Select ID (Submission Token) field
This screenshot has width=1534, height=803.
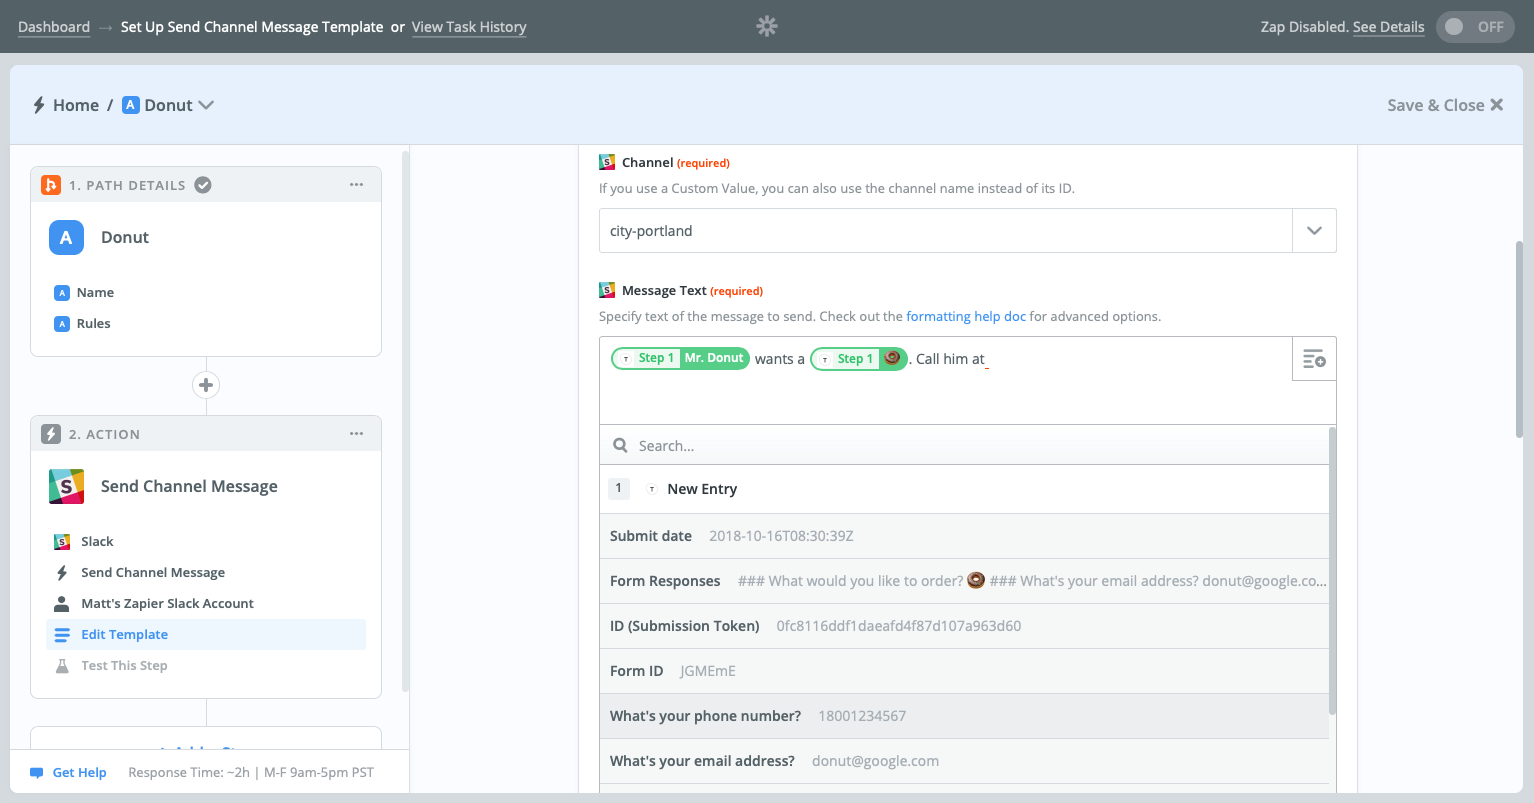[965, 626]
